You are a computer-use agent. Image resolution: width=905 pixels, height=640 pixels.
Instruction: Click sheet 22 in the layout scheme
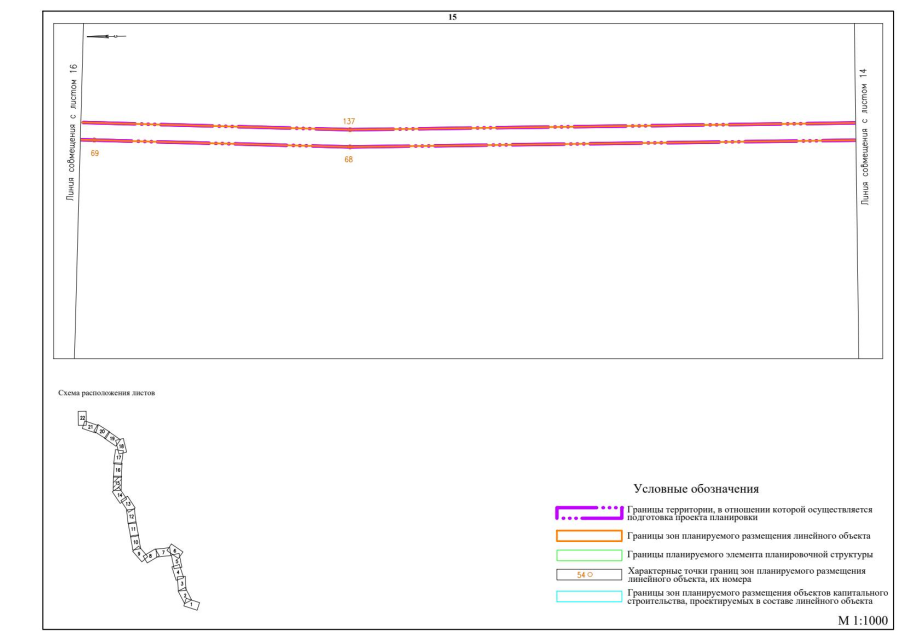point(83,417)
